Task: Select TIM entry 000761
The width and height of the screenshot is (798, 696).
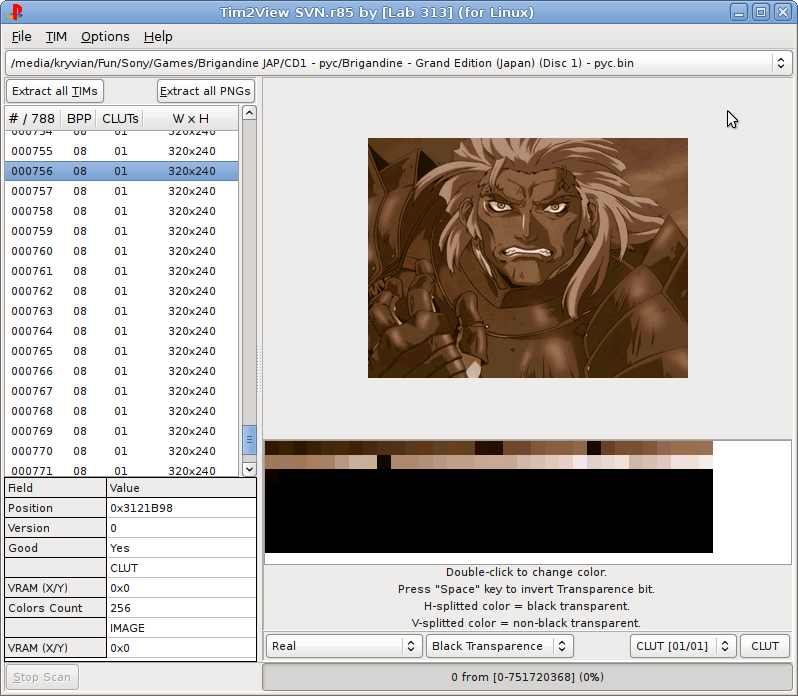Action: tap(122, 271)
